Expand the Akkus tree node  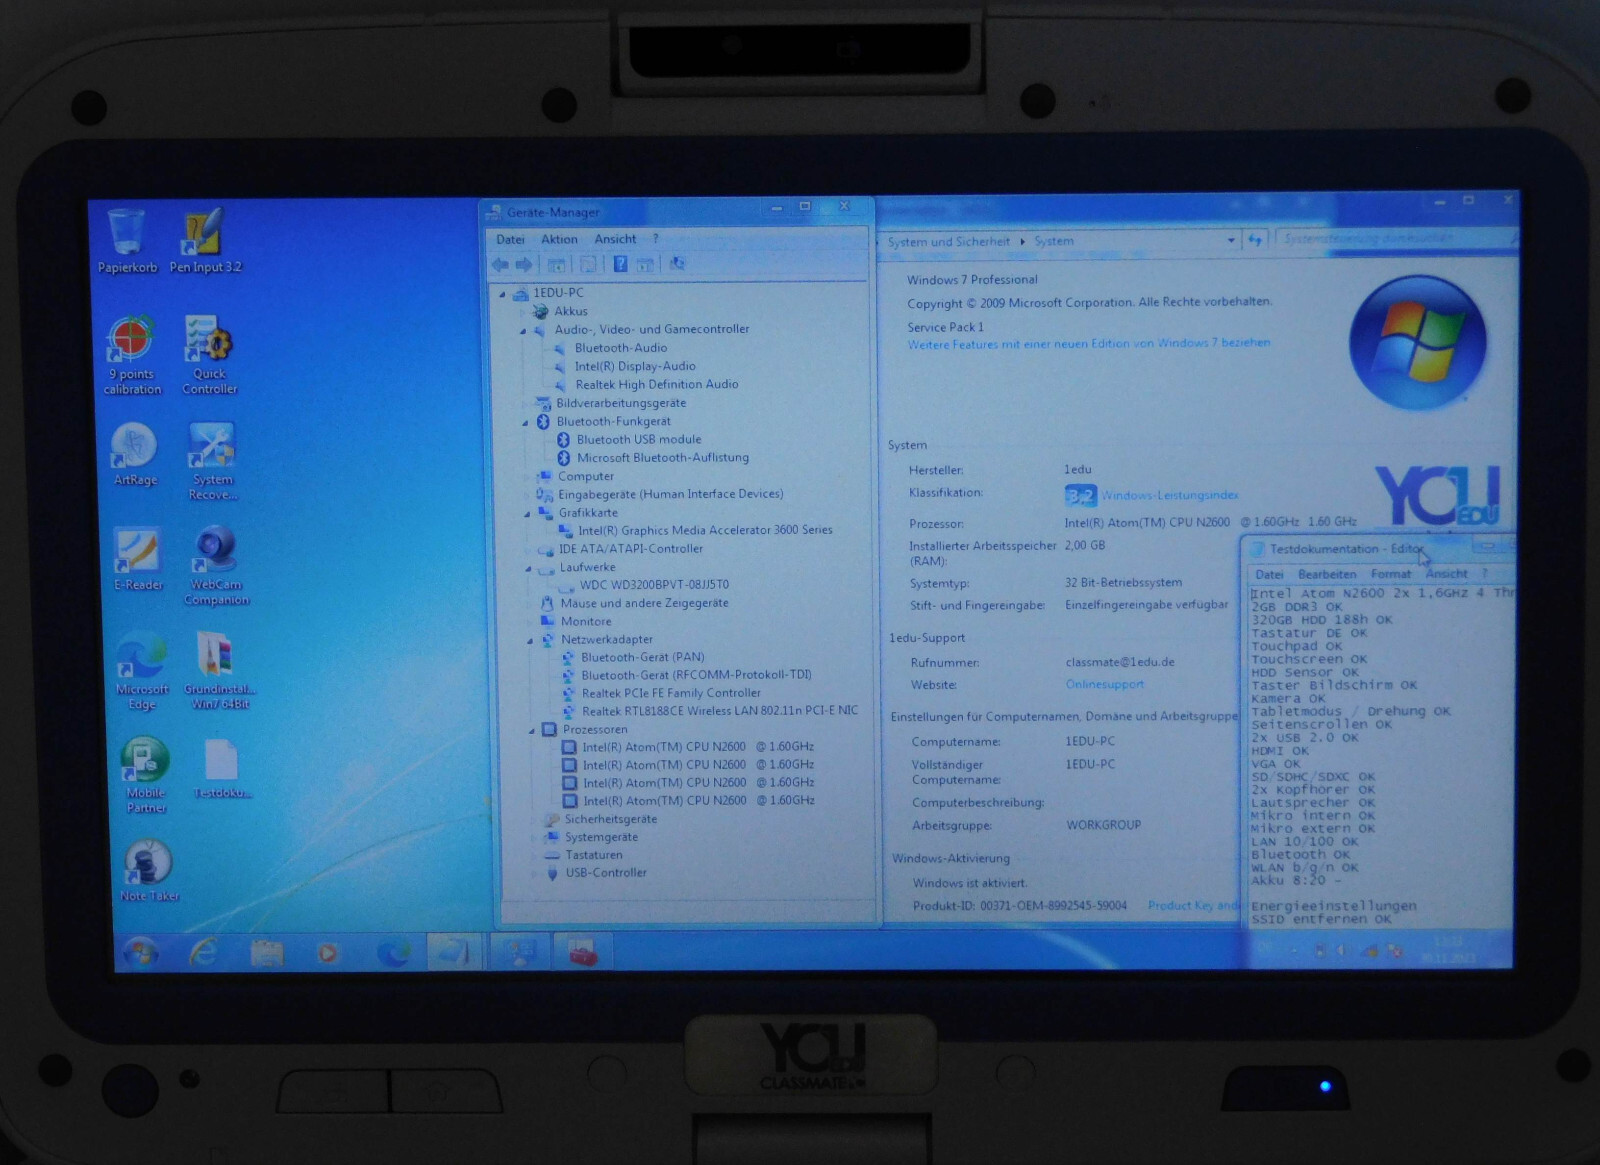(522, 312)
